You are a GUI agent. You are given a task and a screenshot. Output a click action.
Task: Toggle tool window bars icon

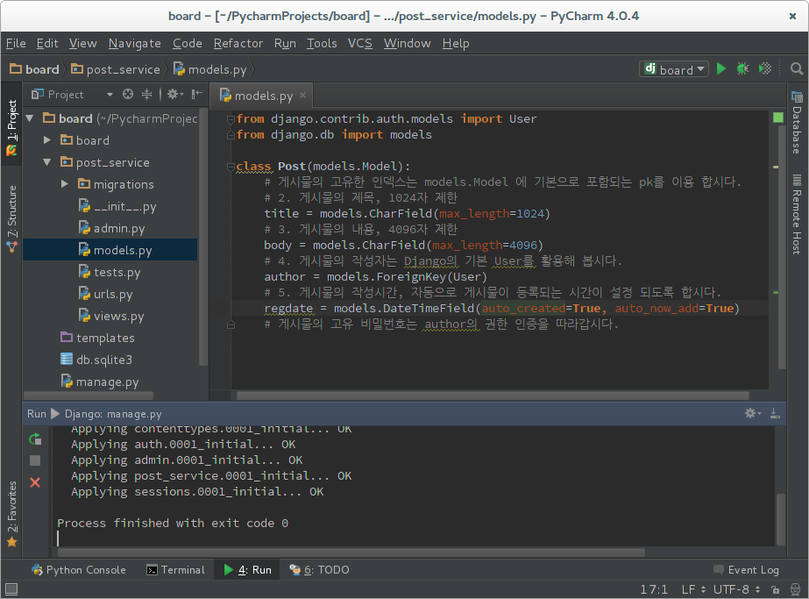point(11,589)
